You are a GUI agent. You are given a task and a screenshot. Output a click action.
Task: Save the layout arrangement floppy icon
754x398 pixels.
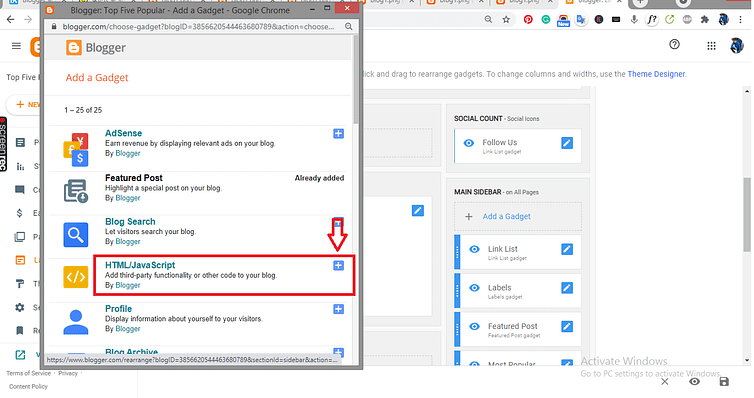point(724,382)
